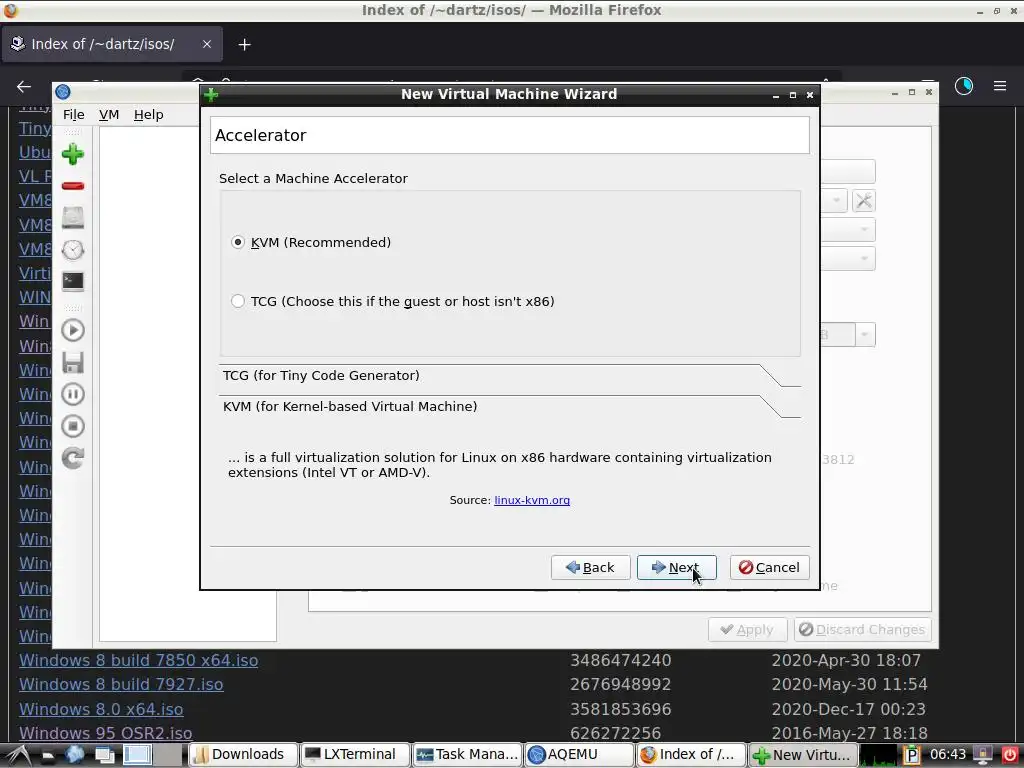Pause the VM with the pause icon
Image resolution: width=1024 pixels, height=768 pixels.
coord(72,394)
